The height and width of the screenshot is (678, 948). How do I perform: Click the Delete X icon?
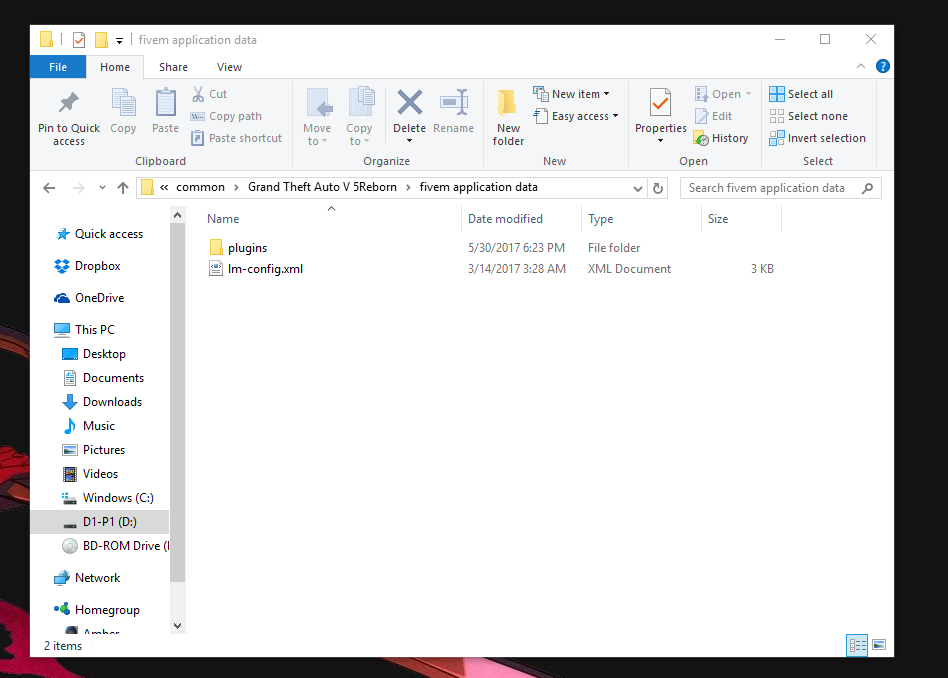coord(409,102)
